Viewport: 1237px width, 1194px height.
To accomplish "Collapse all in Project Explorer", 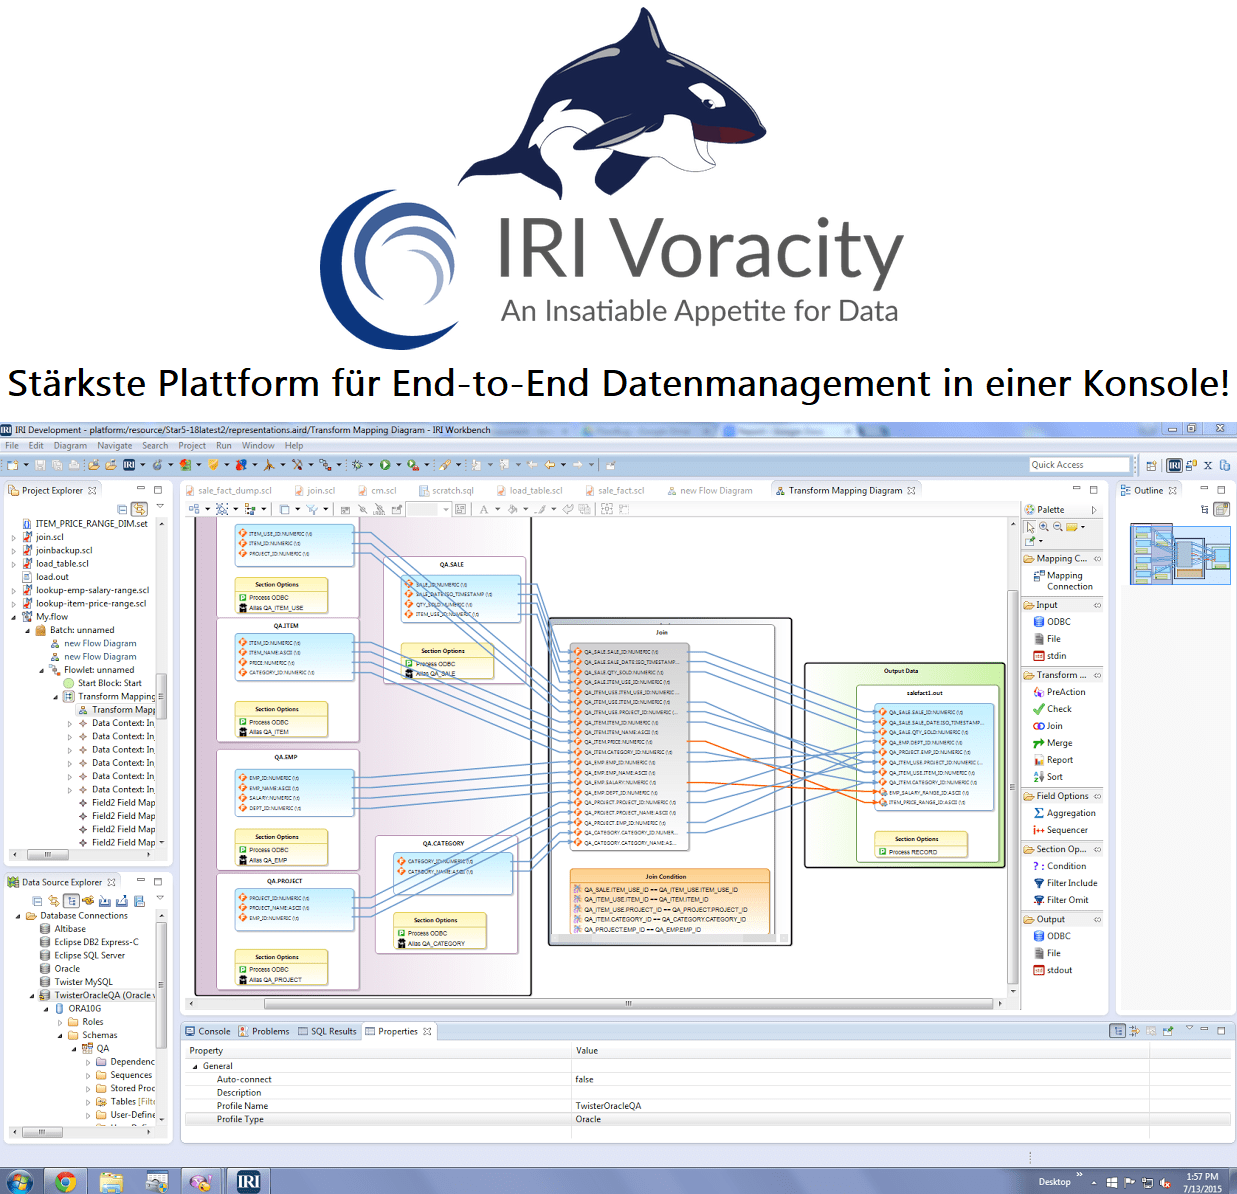I will [123, 509].
